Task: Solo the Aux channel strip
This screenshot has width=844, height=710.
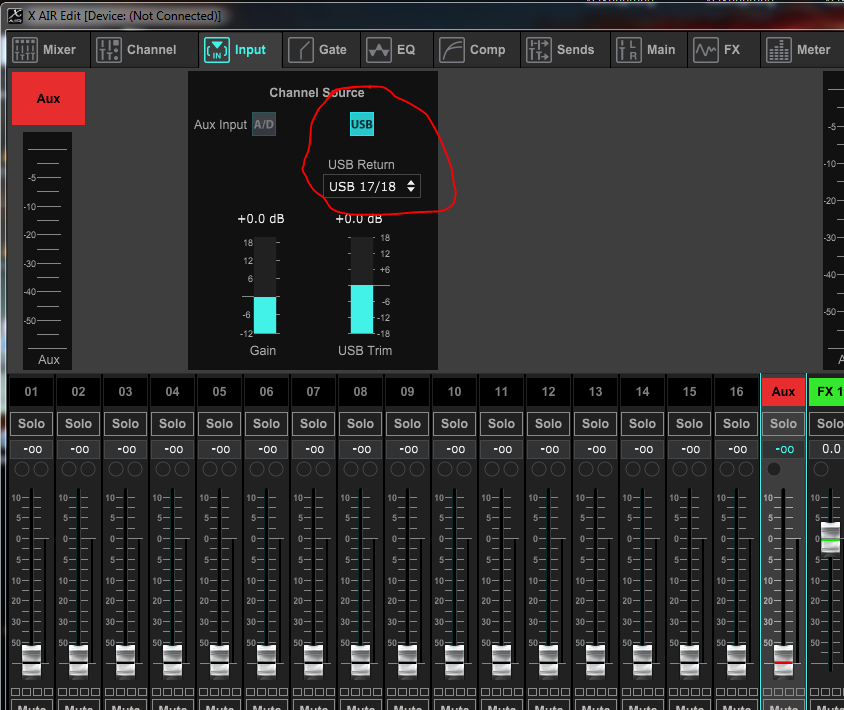Action: click(783, 424)
